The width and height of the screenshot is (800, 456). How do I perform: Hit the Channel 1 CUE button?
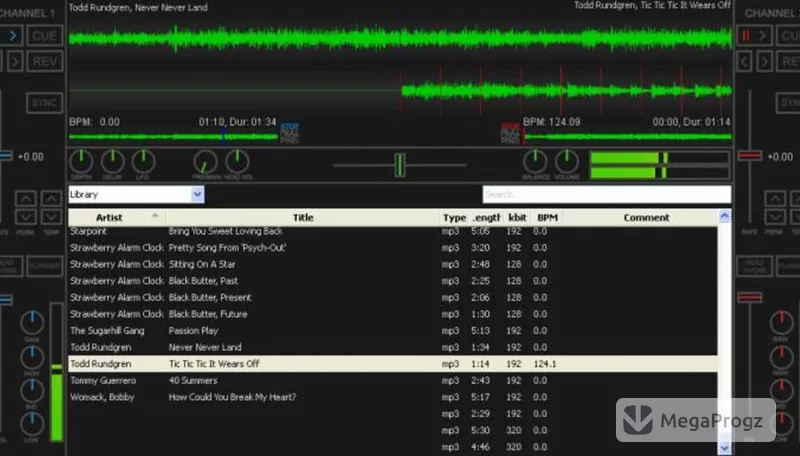point(45,36)
